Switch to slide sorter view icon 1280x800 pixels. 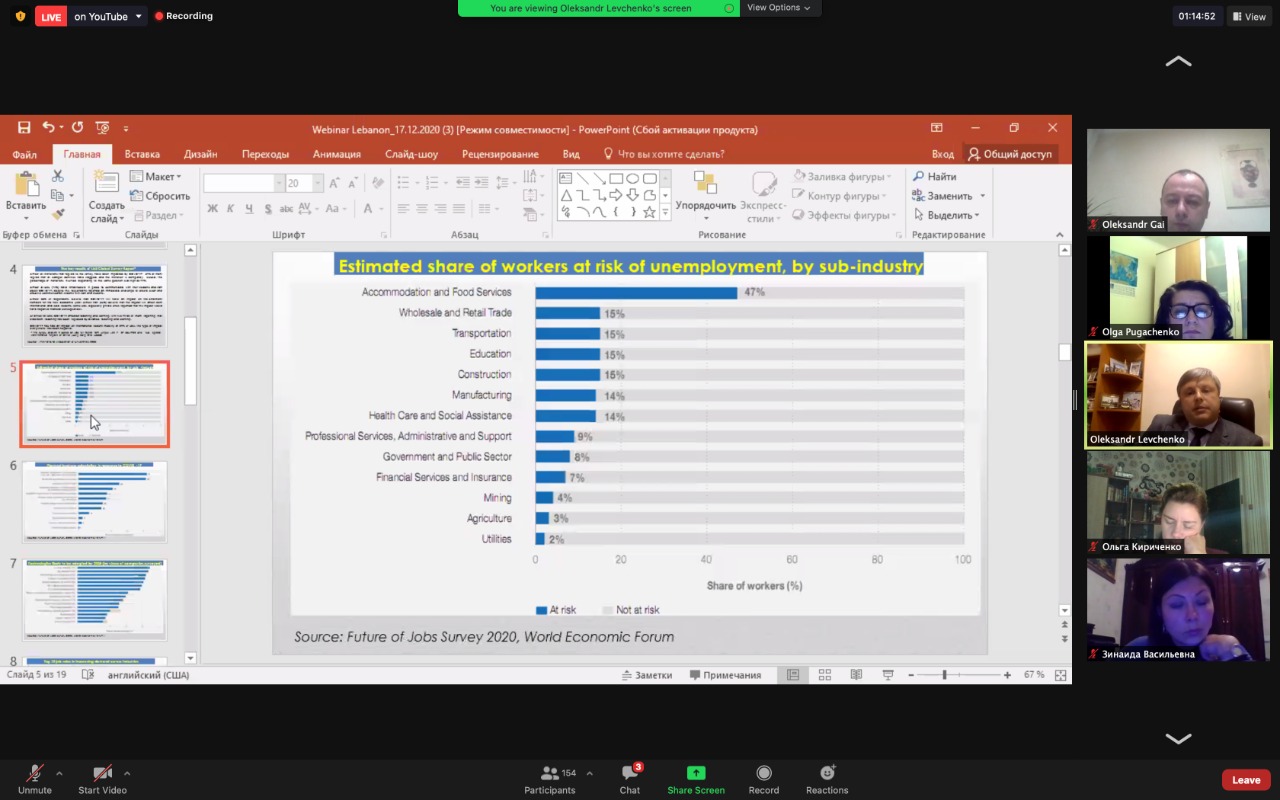tap(825, 675)
